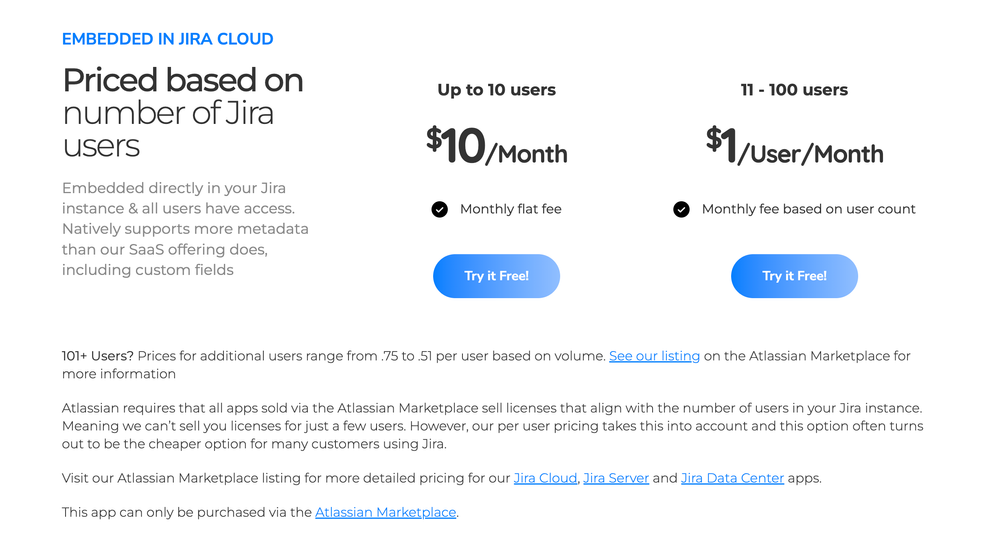Viewport: 999px width, 545px height.
Task: Click the Embedded directly in your Jira description
Action: [x=185, y=229]
